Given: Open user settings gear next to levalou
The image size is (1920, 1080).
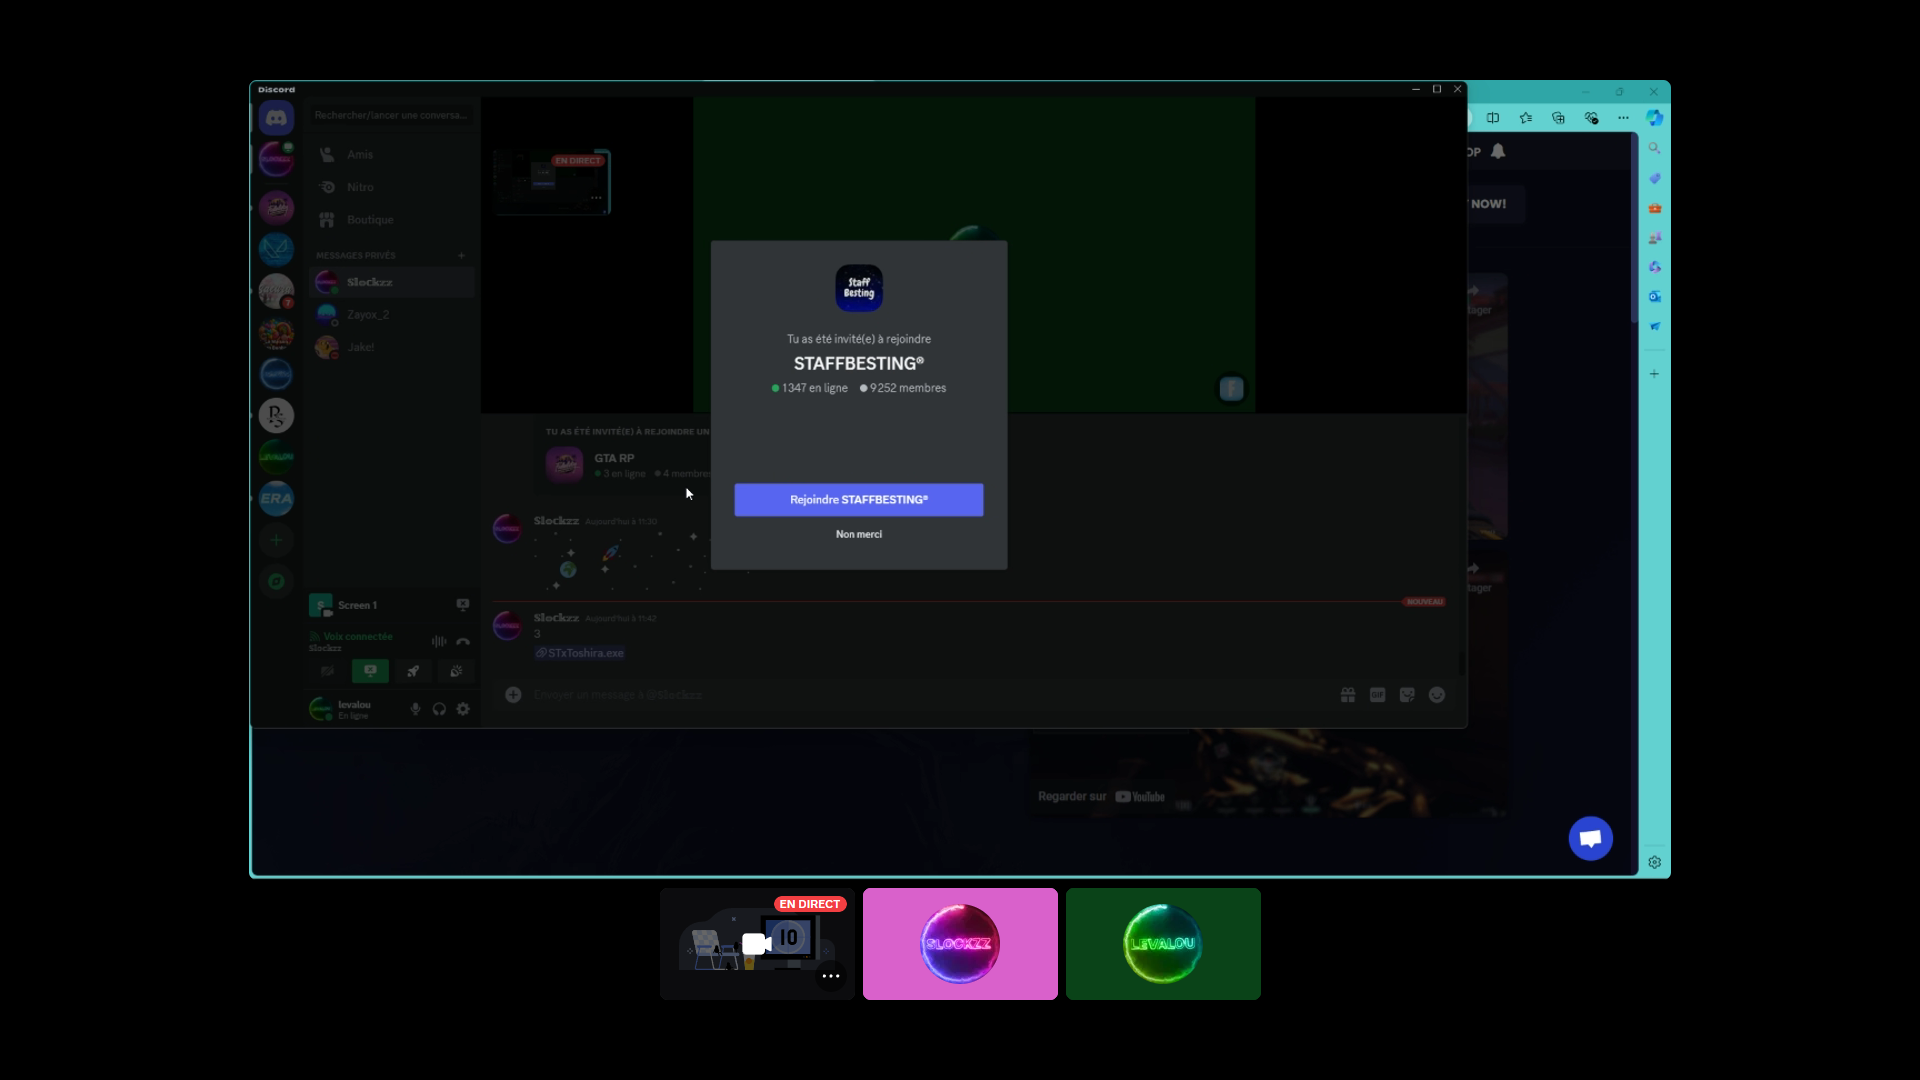Looking at the screenshot, I should (x=463, y=709).
